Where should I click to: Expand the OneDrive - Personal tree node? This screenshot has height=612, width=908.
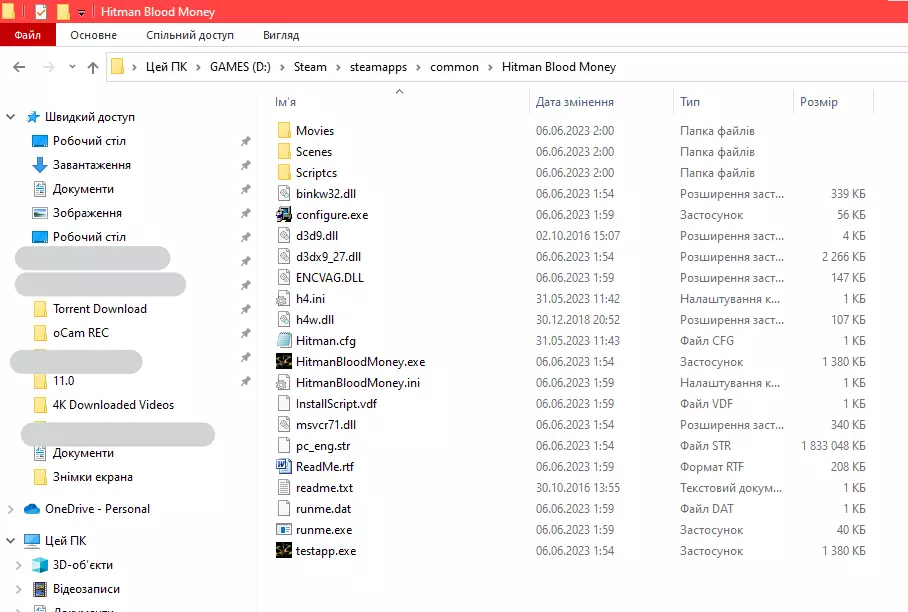[10, 509]
